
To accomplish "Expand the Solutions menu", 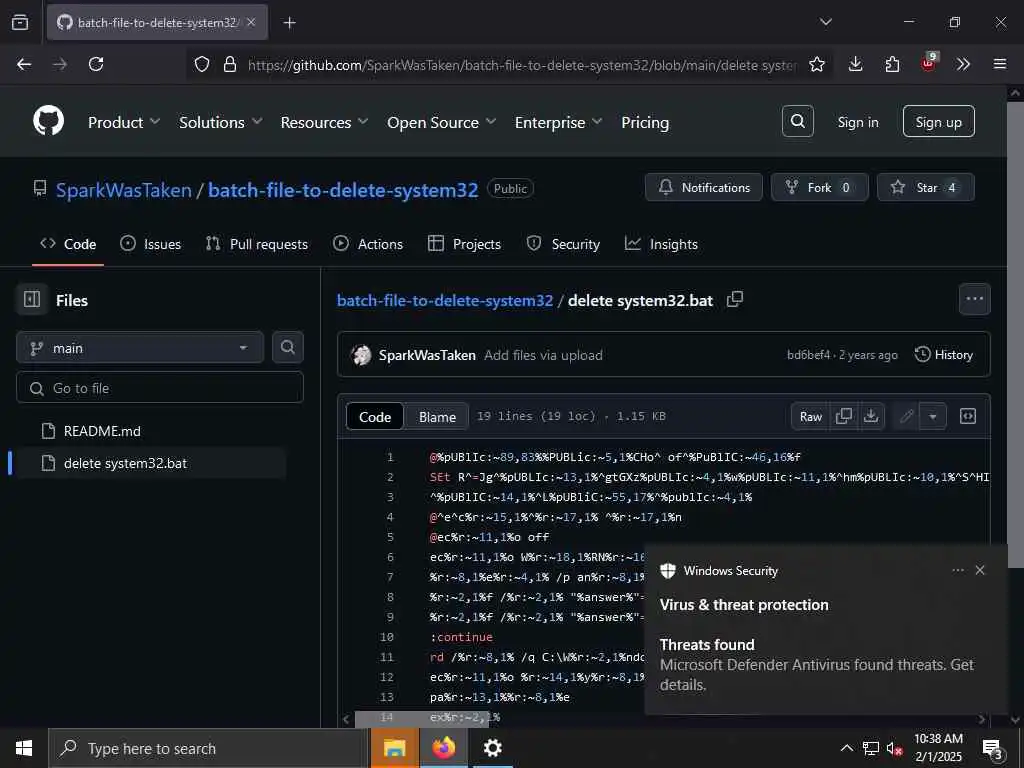I will [x=220, y=122].
